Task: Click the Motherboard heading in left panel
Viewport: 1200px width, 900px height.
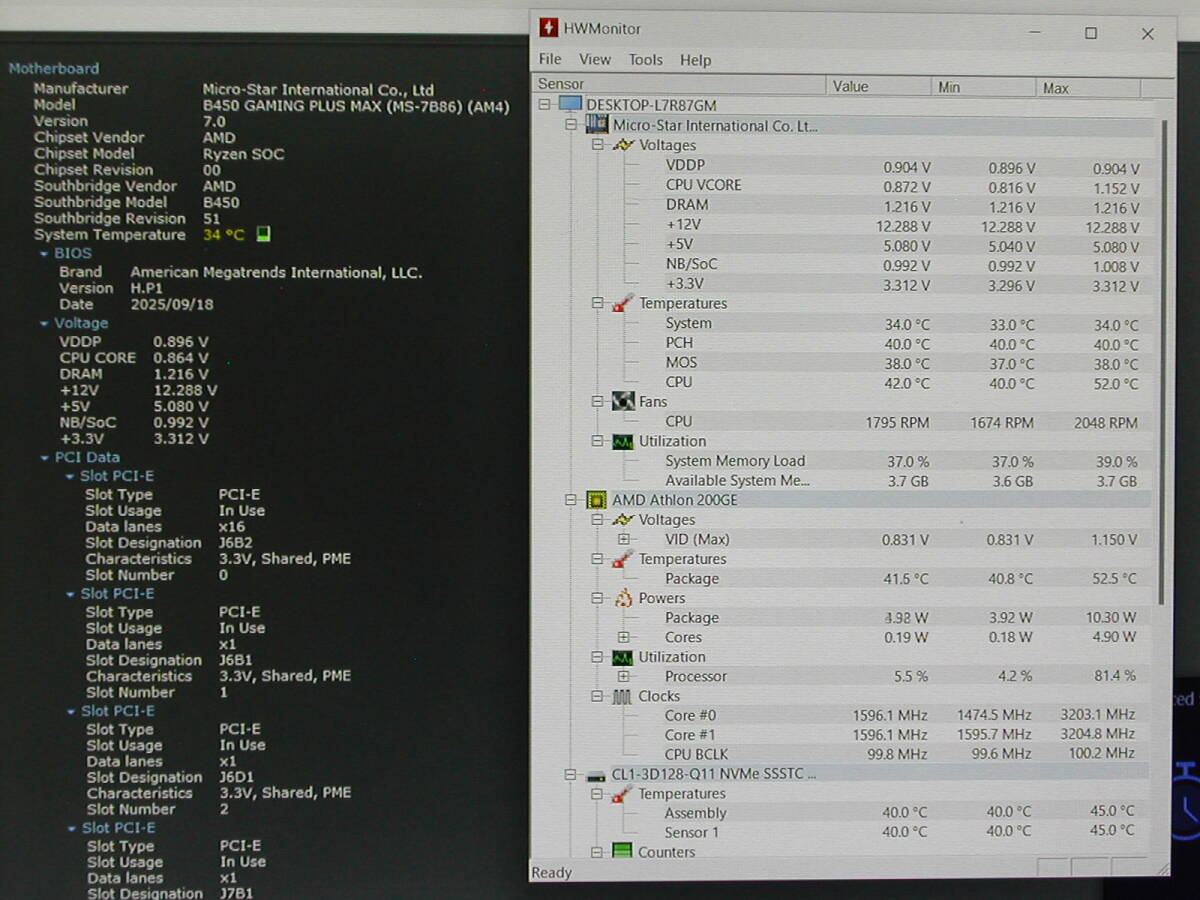Action: 54,69
